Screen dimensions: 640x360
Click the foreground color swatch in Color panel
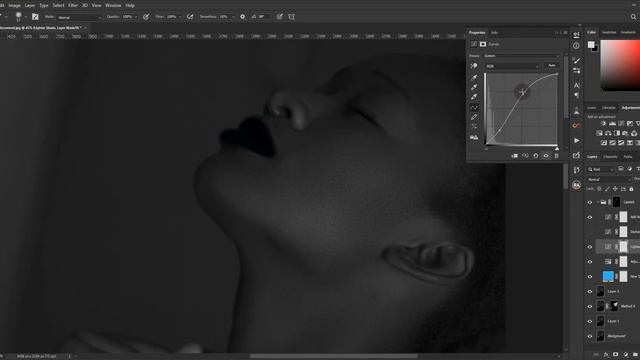coord(591,45)
